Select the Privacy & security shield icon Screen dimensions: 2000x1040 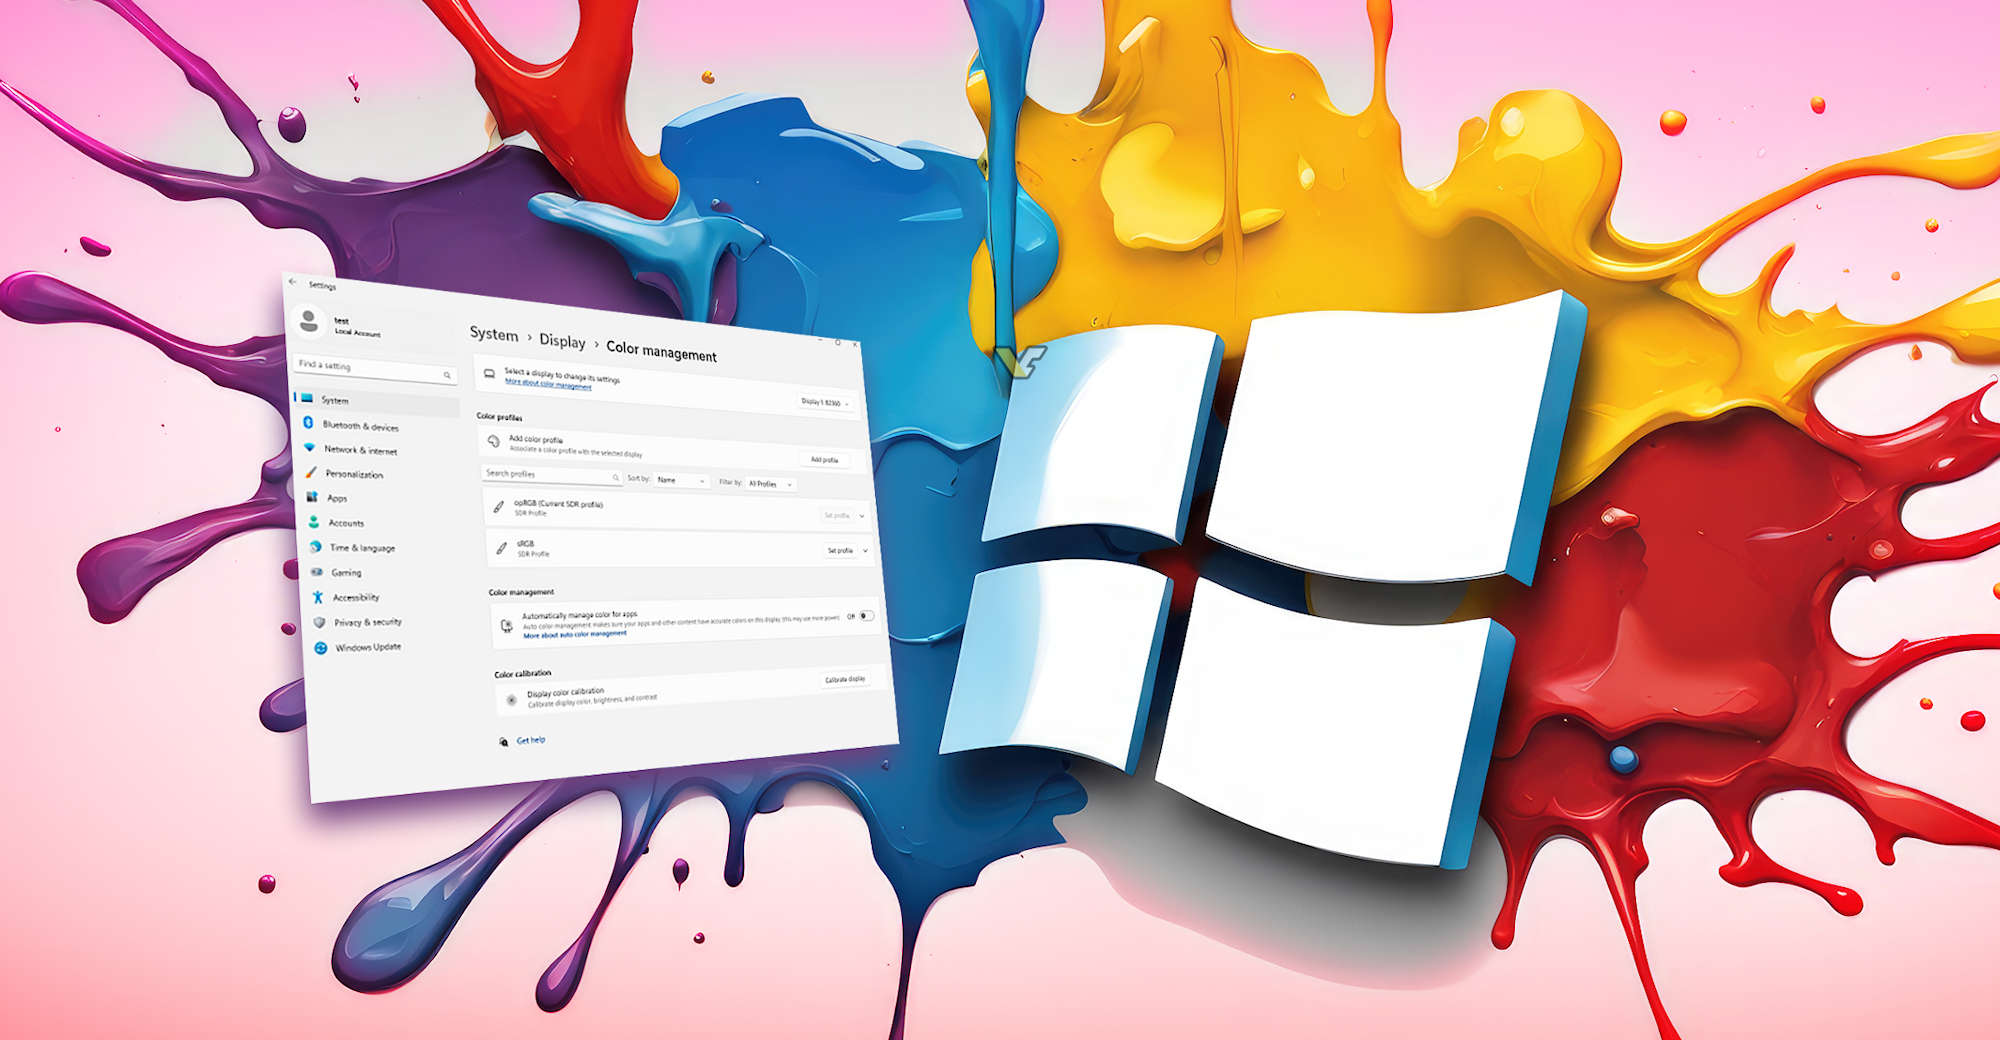320,621
